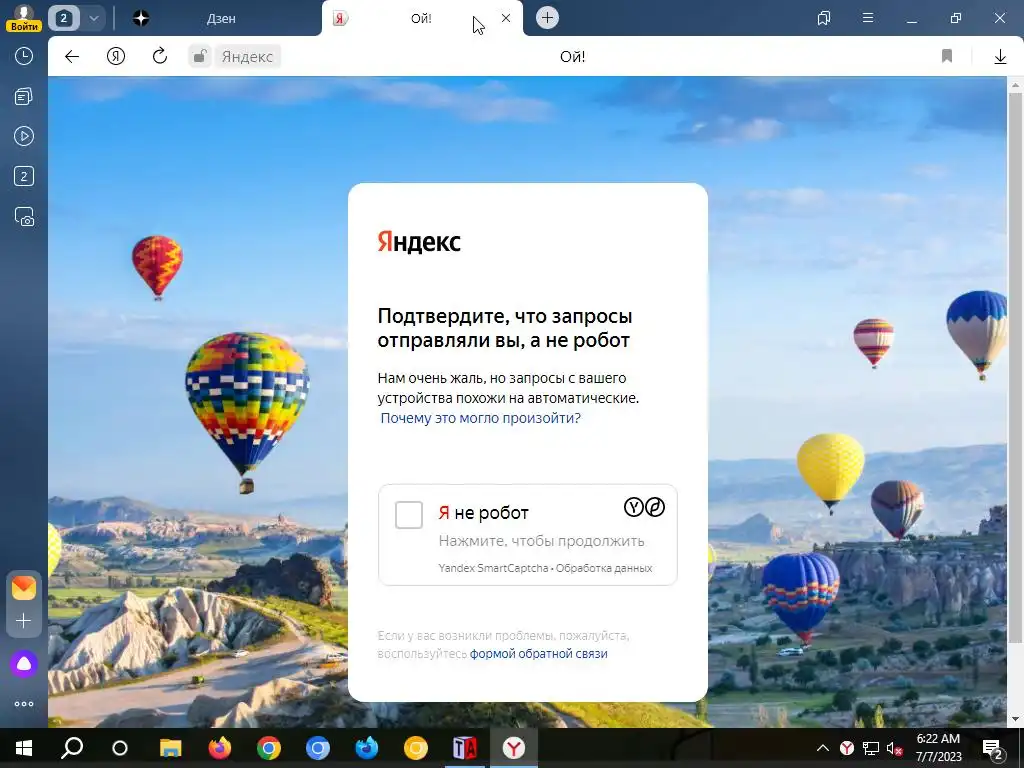Go back with the back arrow

[x=72, y=57]
